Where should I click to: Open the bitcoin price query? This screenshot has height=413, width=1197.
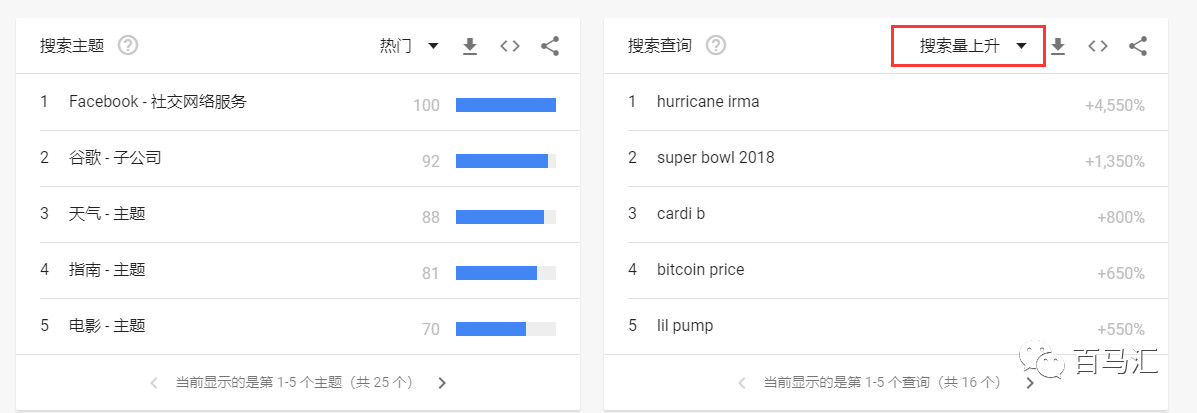click(x=700, y=270)
